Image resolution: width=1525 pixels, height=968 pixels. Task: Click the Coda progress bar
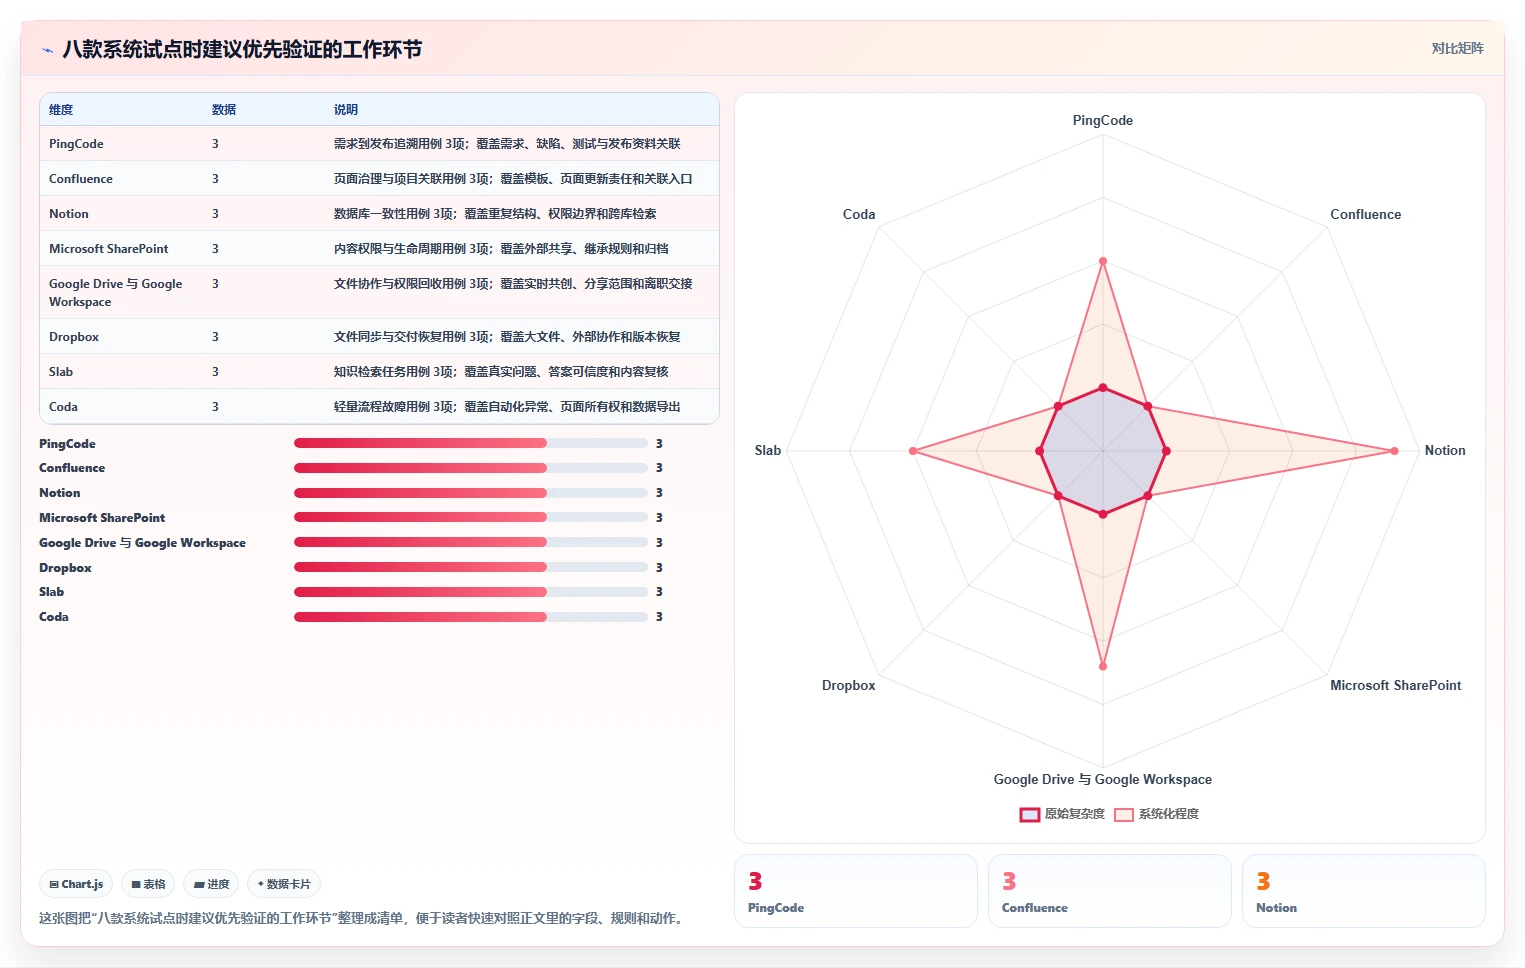pyautogui.click(x=471, y=617)
